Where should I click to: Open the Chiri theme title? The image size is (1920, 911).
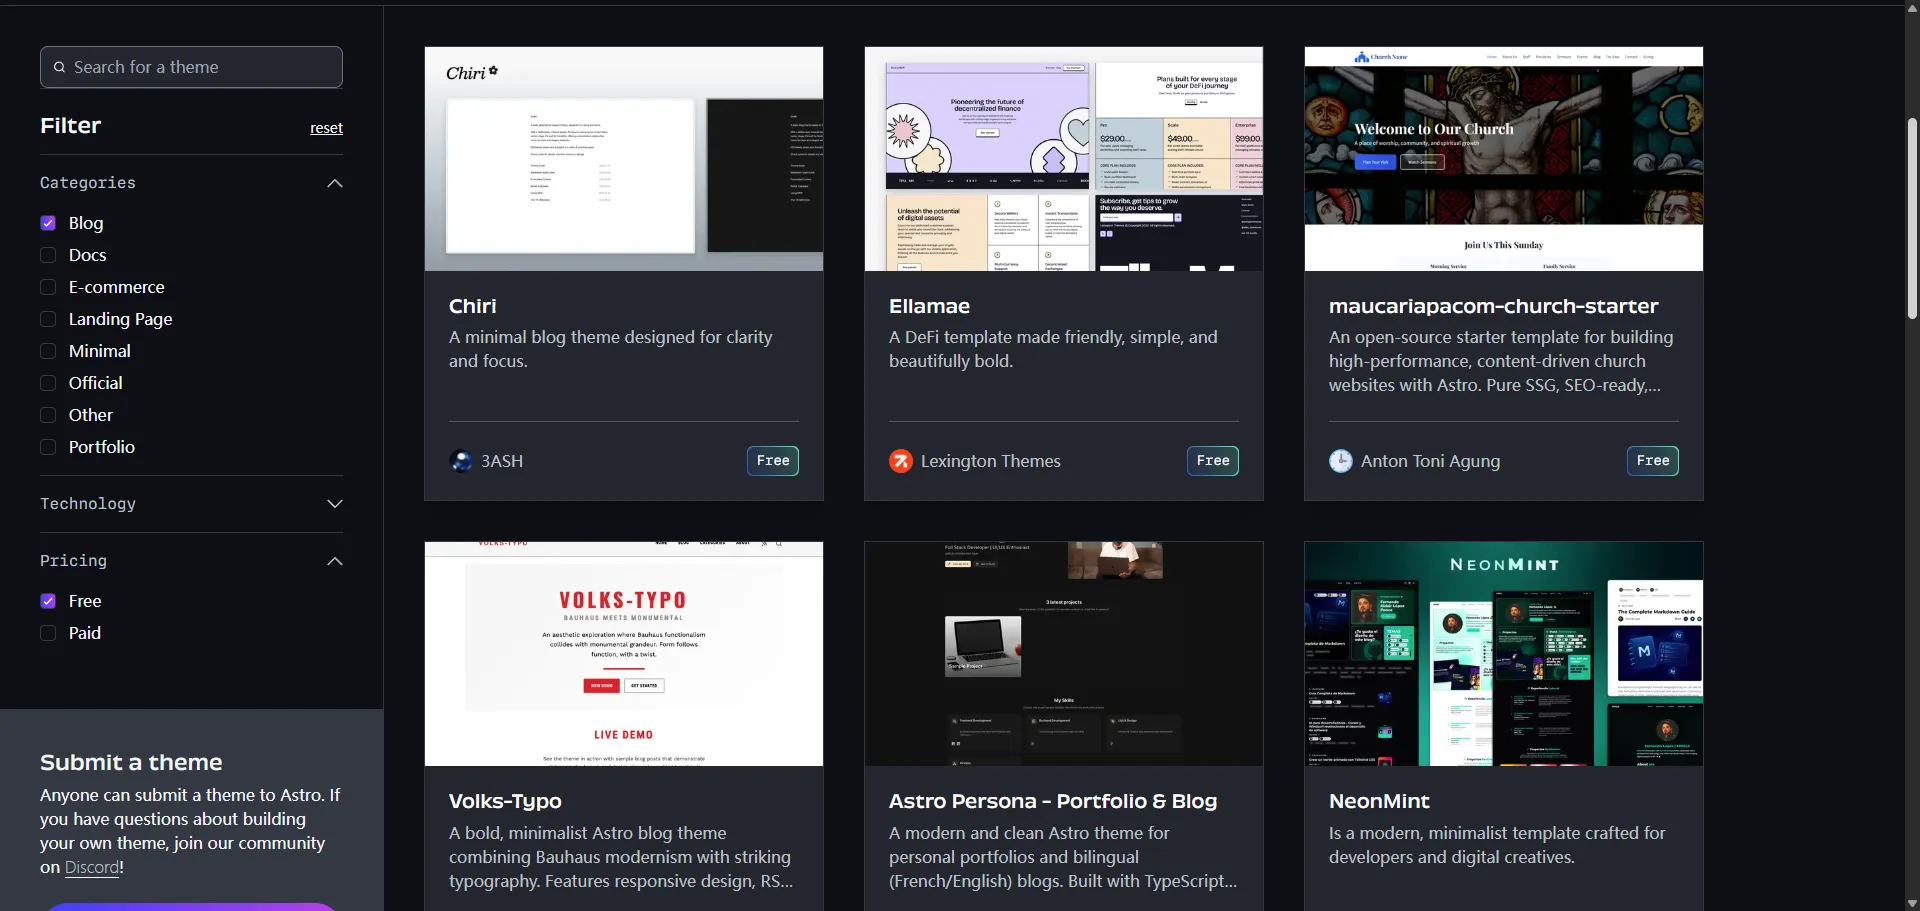[x=473, y=306]
